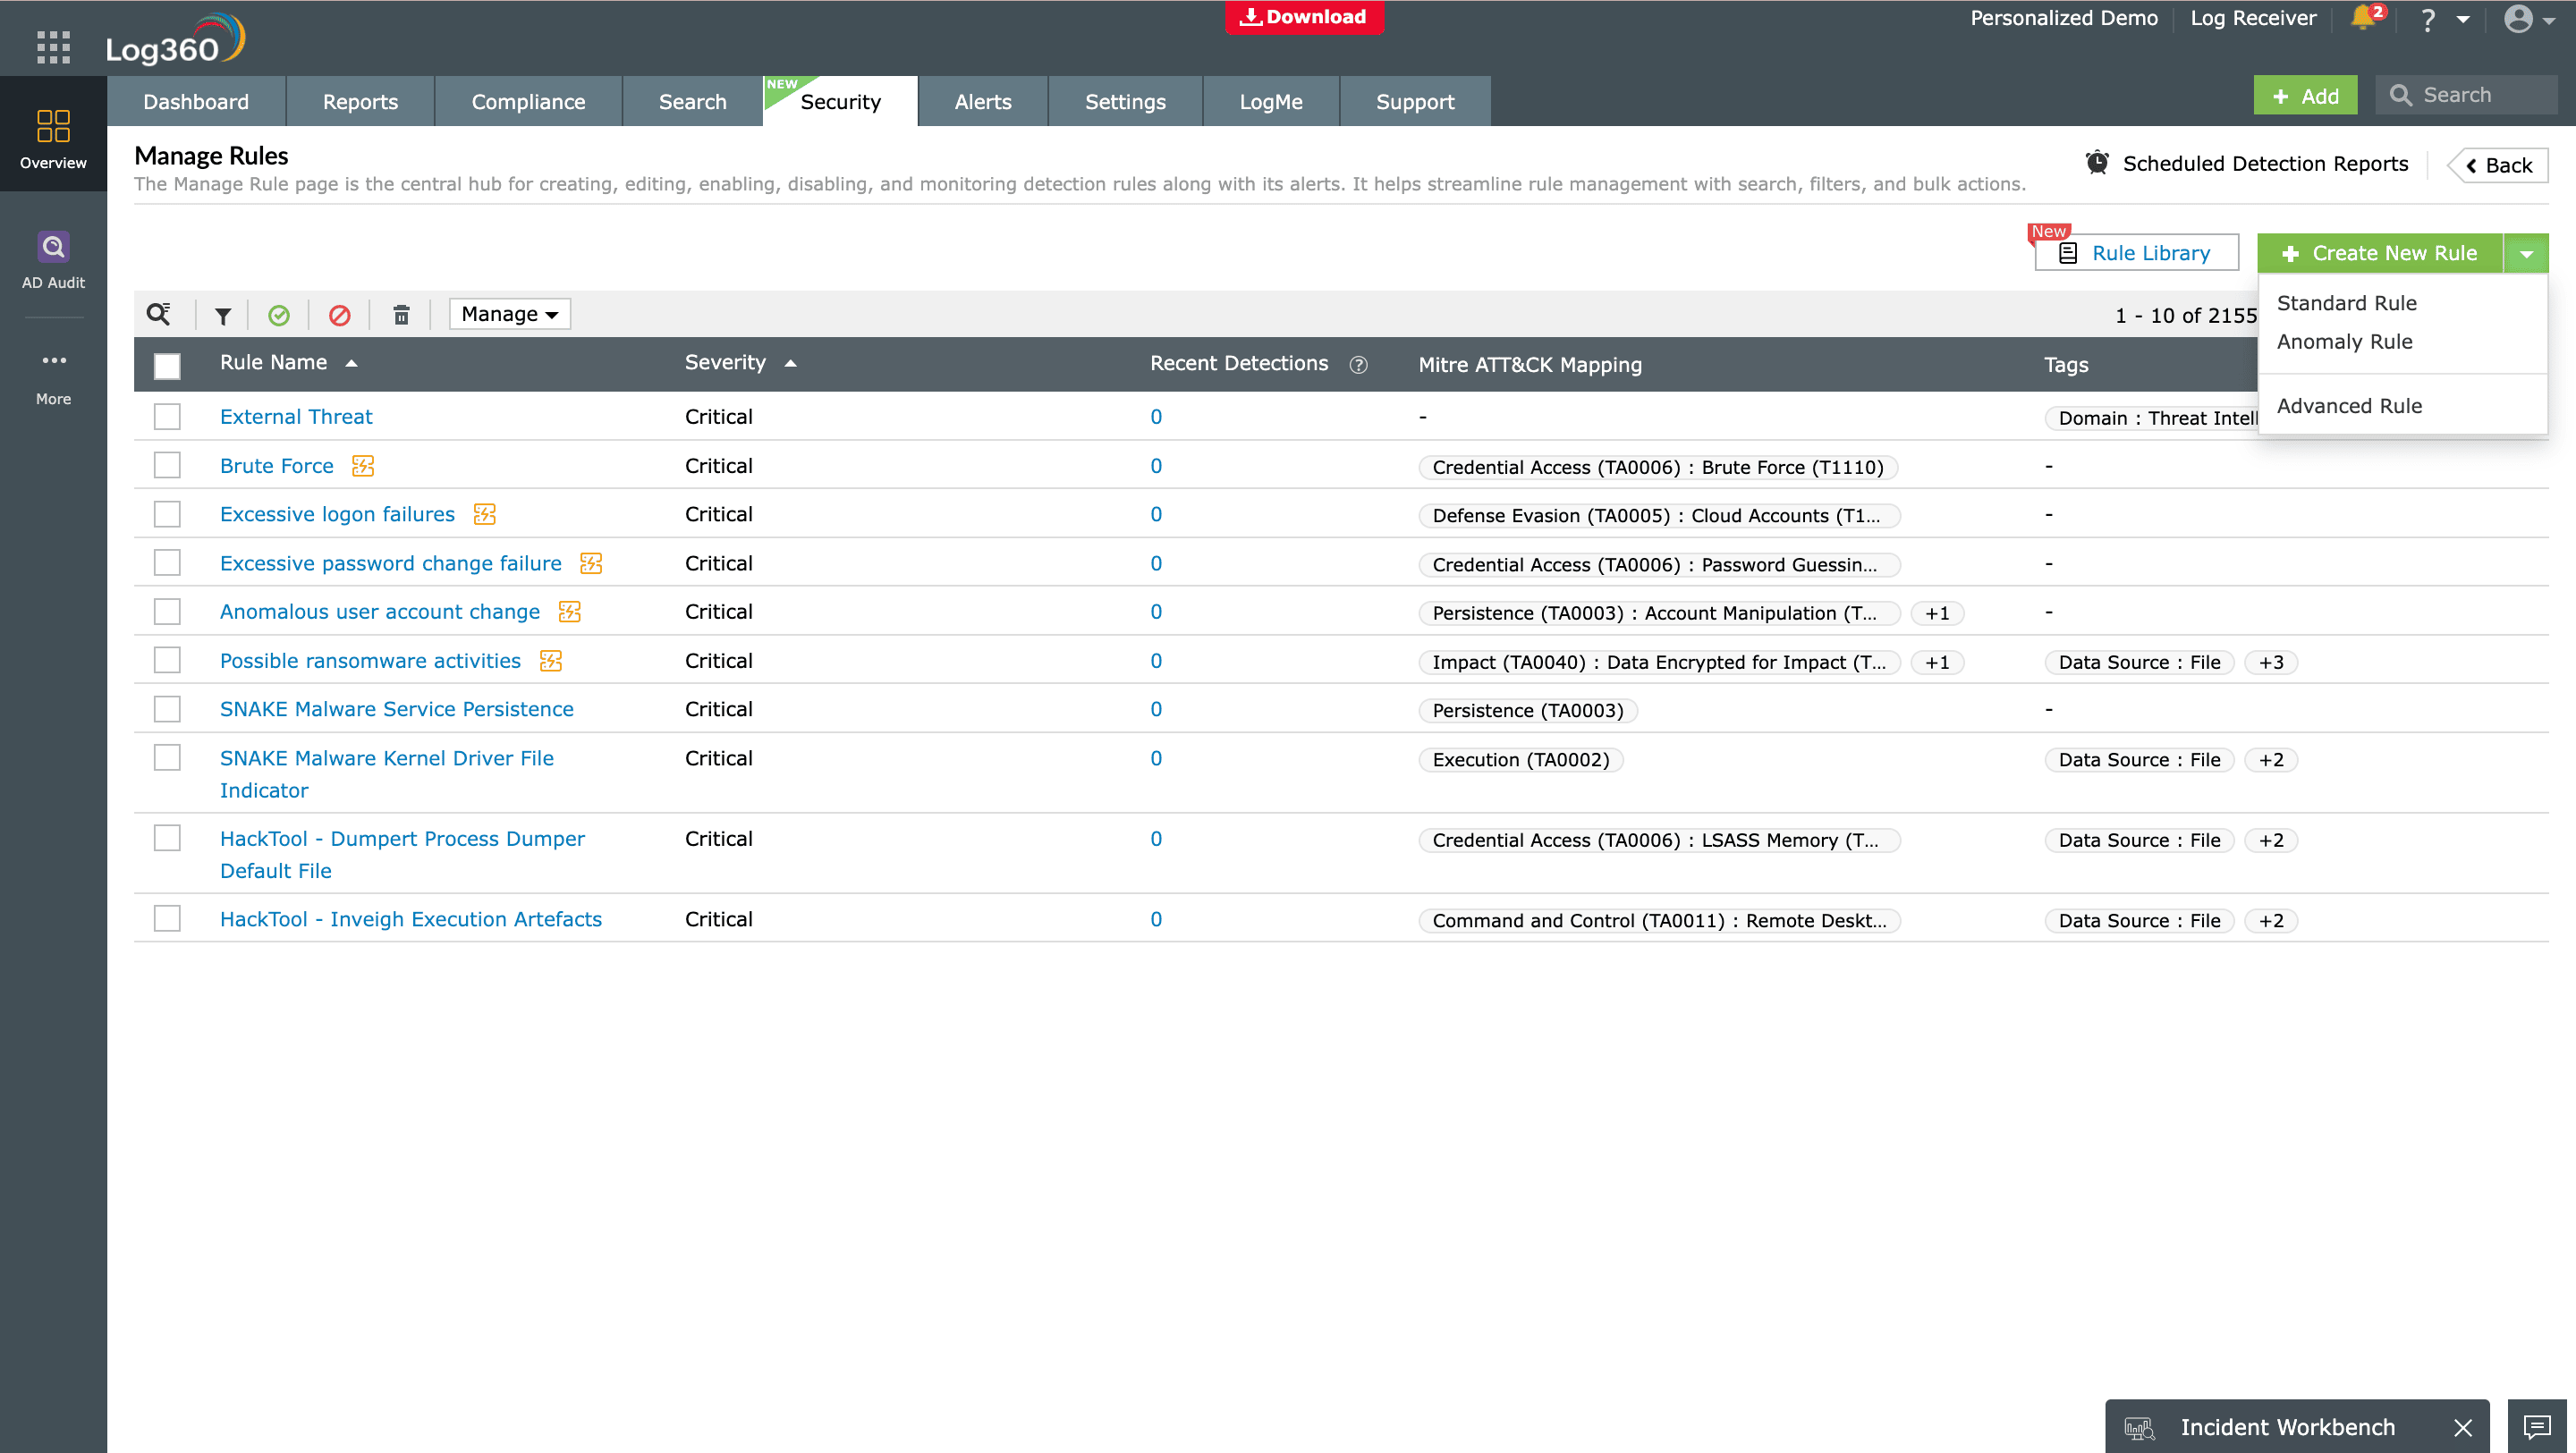Image resolution: width=2576 pixels, height=1453 pixels.
Task: Click the notifications bell showing 2 alerts
Action: (2363, 19)
